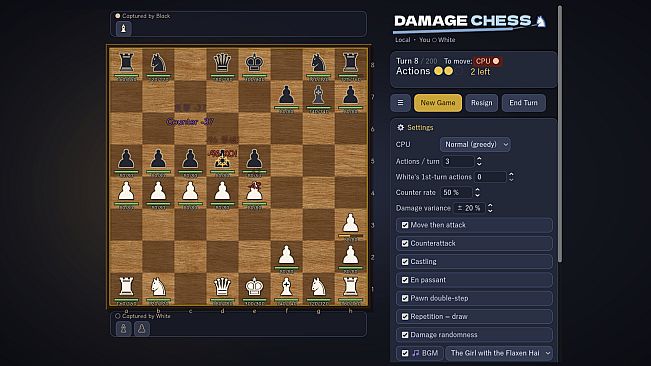Screen dimensions: 651x366
Task: Select the black king on e8
Action: [x=254, y=63]
